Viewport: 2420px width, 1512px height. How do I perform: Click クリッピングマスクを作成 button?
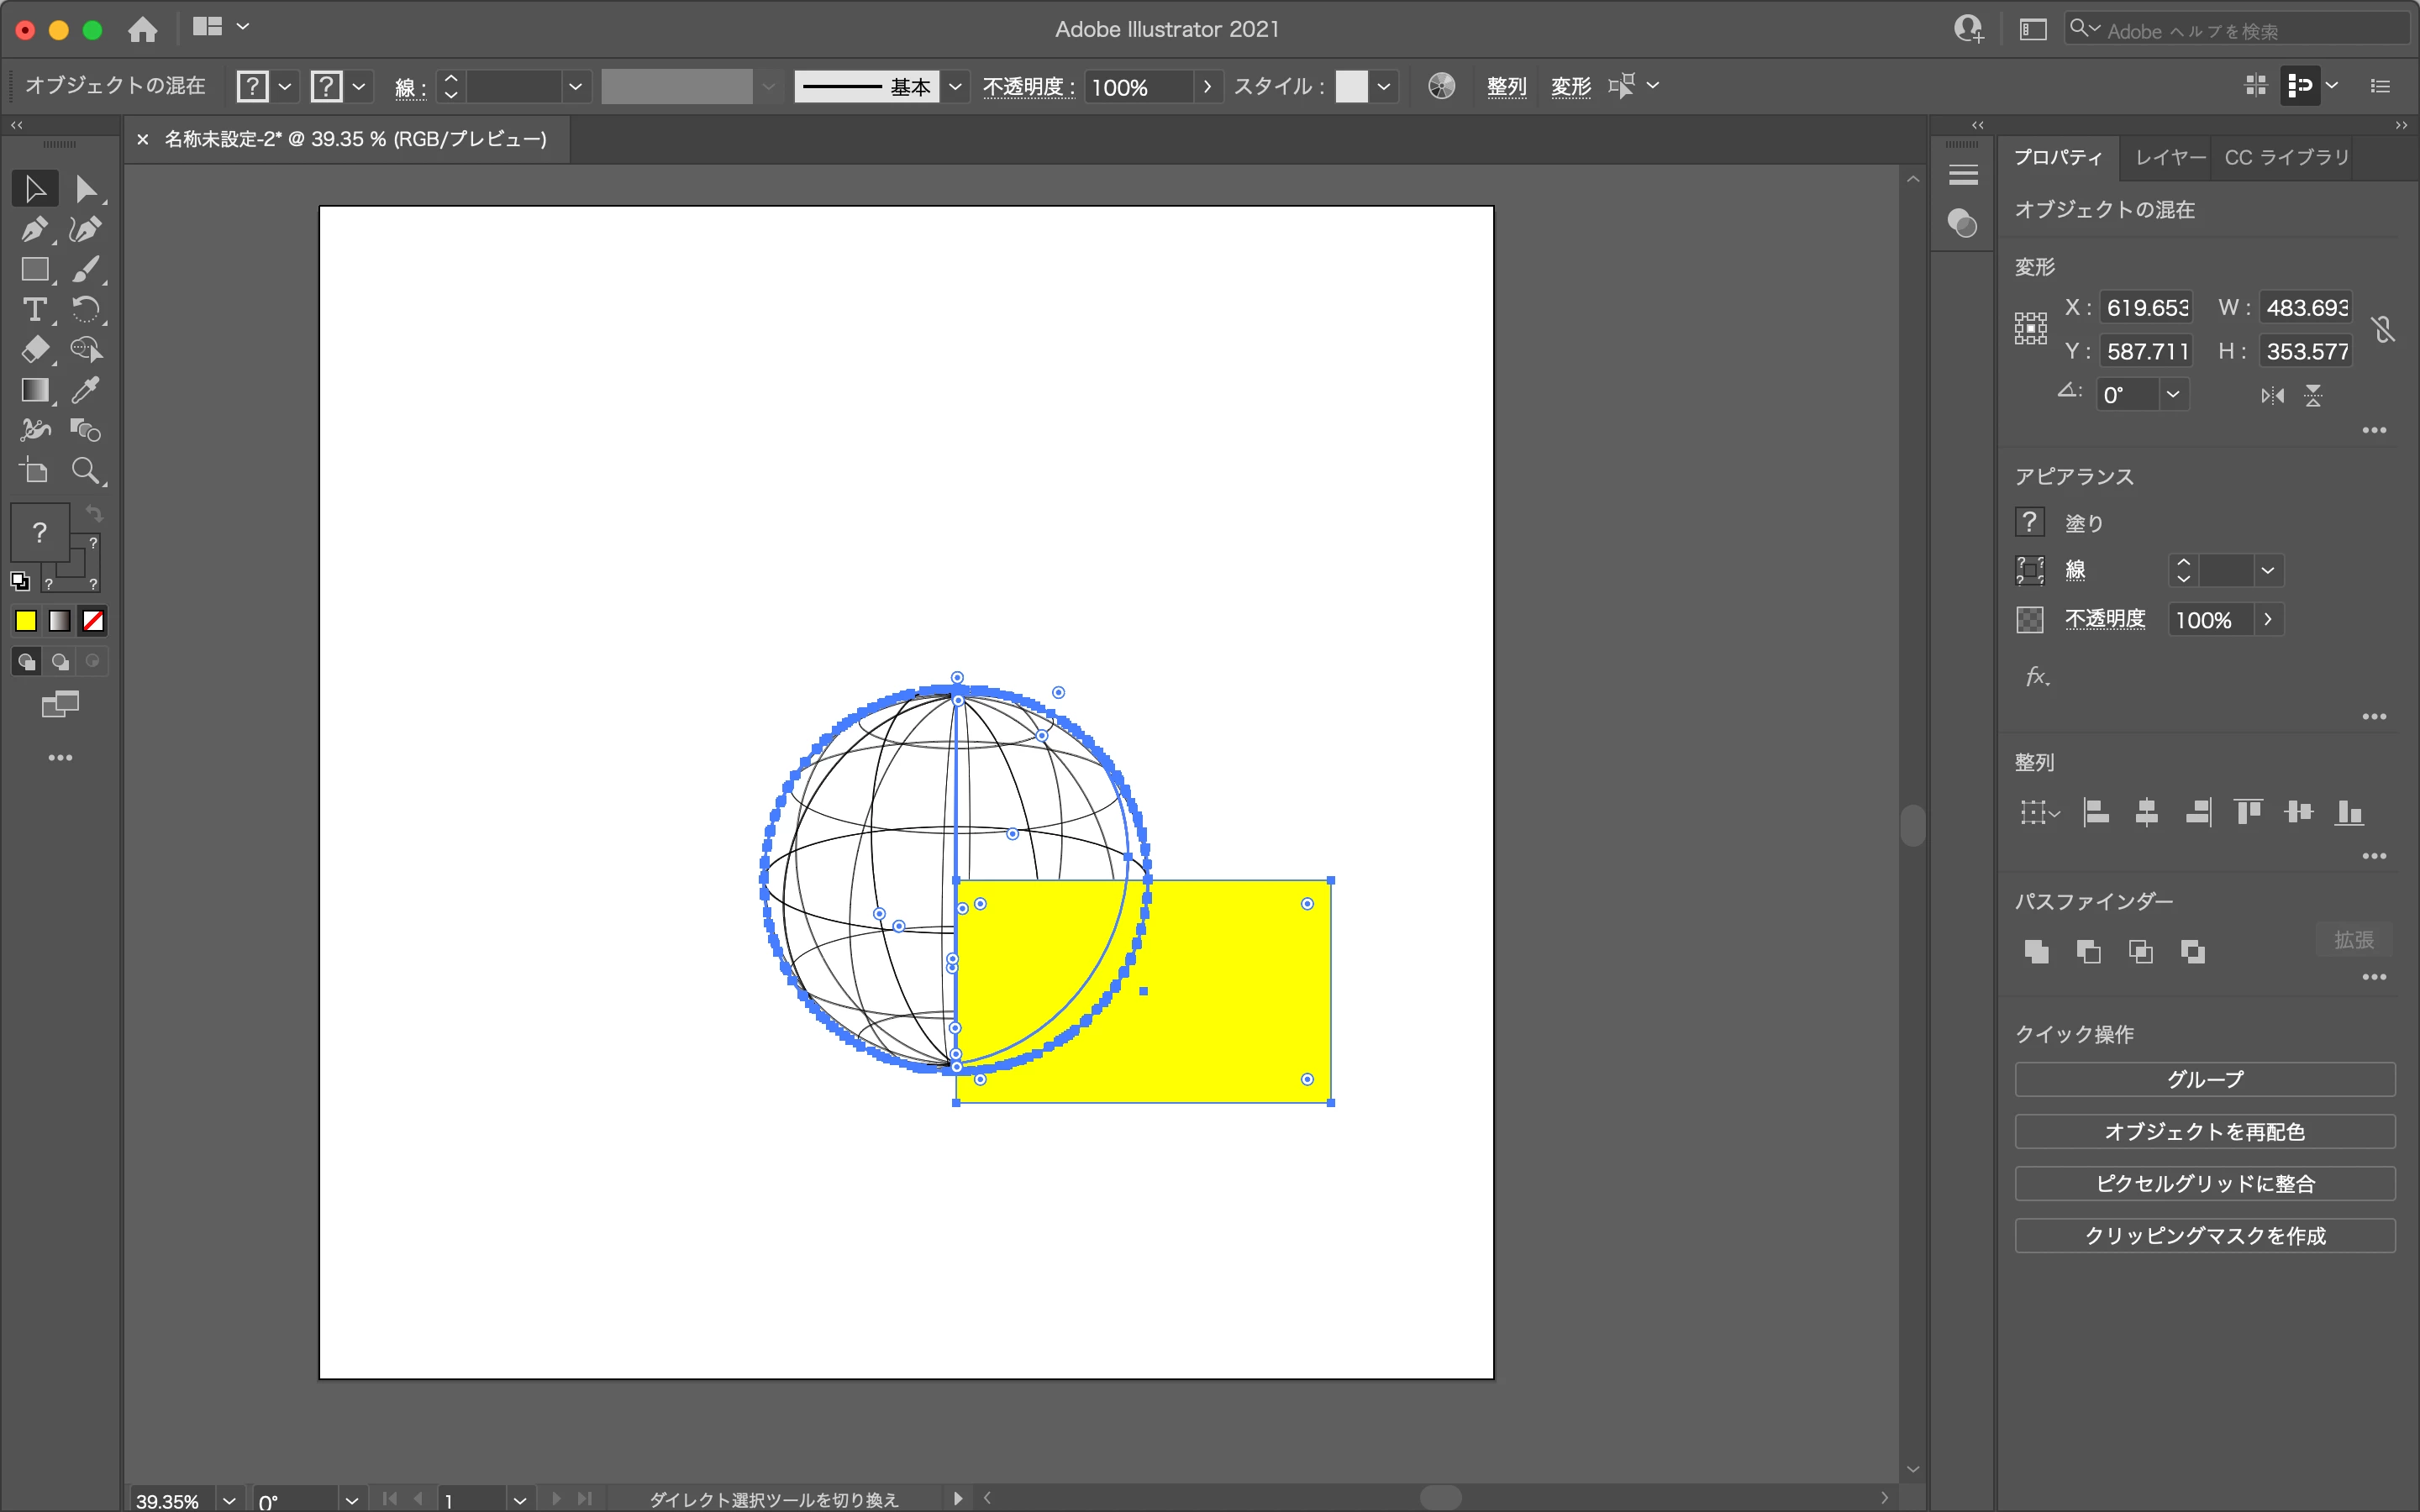[2204, 1235]
